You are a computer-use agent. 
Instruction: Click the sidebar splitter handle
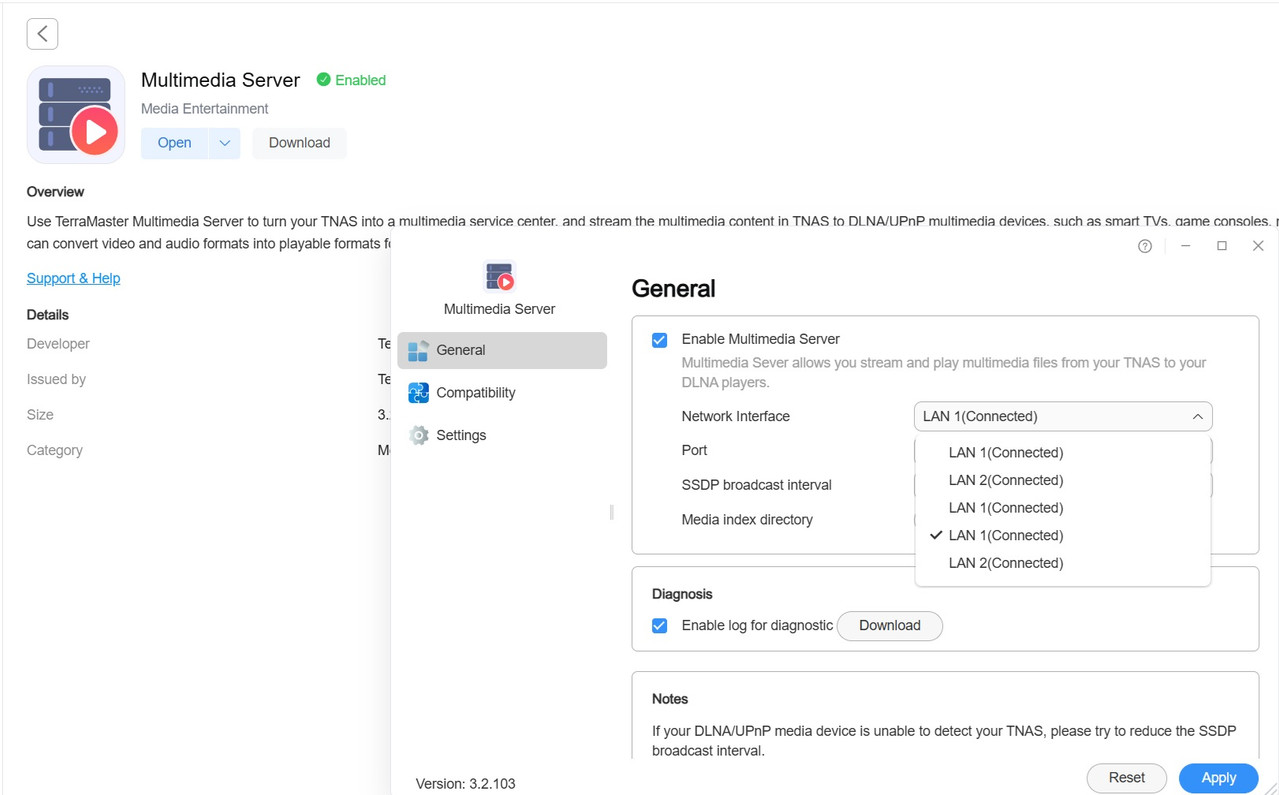click(611, 512)
